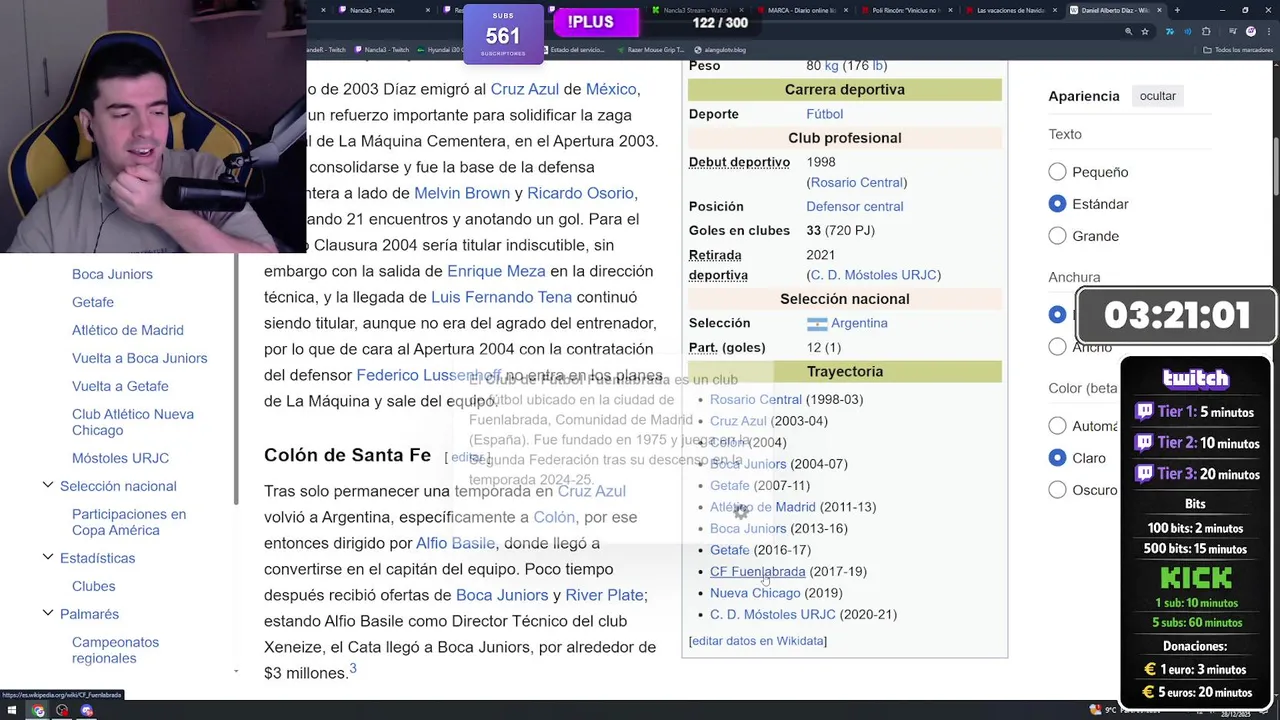Image resolution: width=1280 pixels, height=720 pixels.
Task: Open C. D. Móstoles URJC (2020-21) link
Action: (772, 614)
